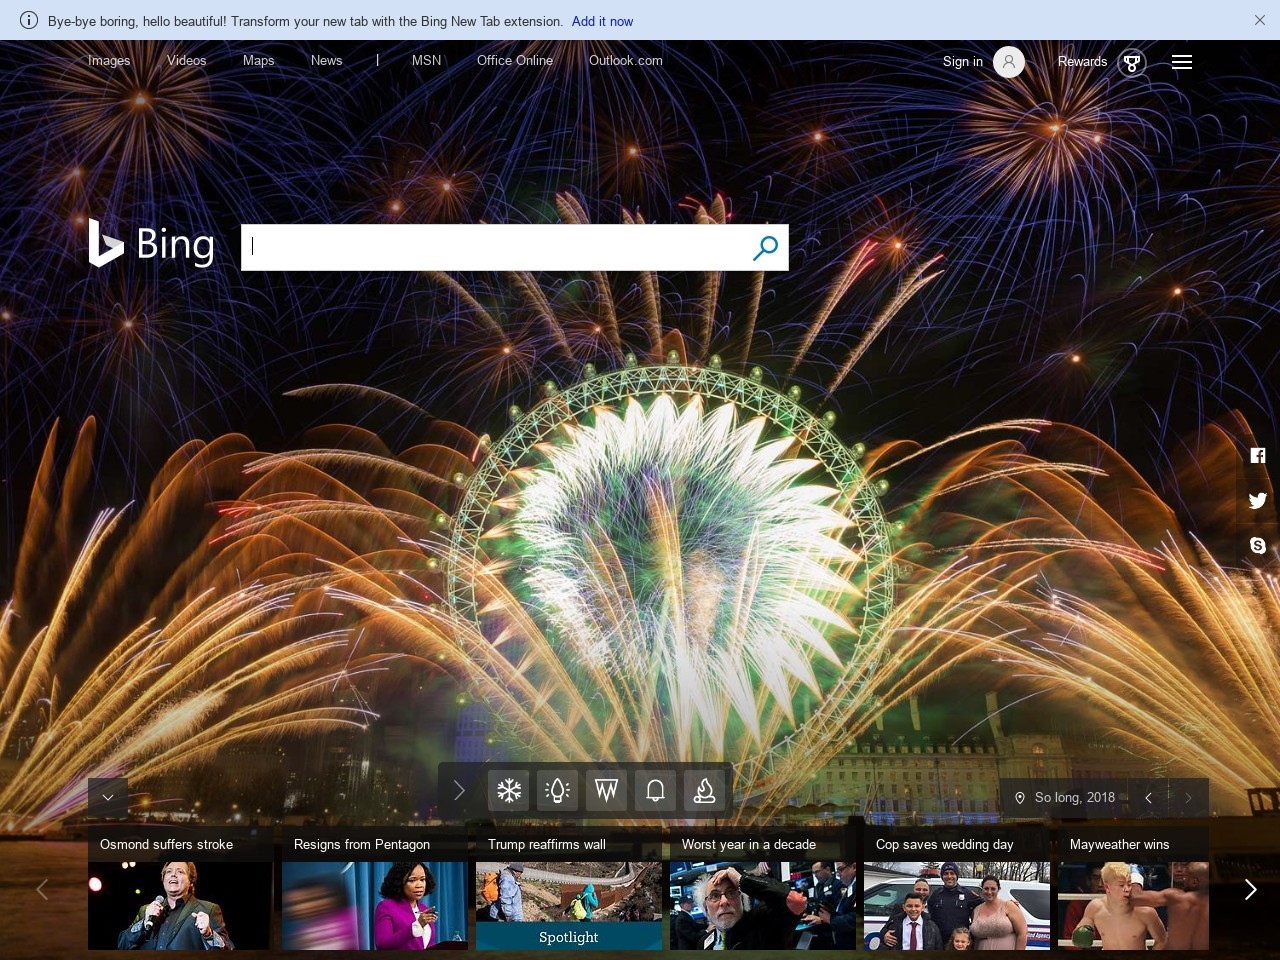Screen dimensions: 1280x960
Task: Click the Bing logo
Action: [x=151, y=244]
